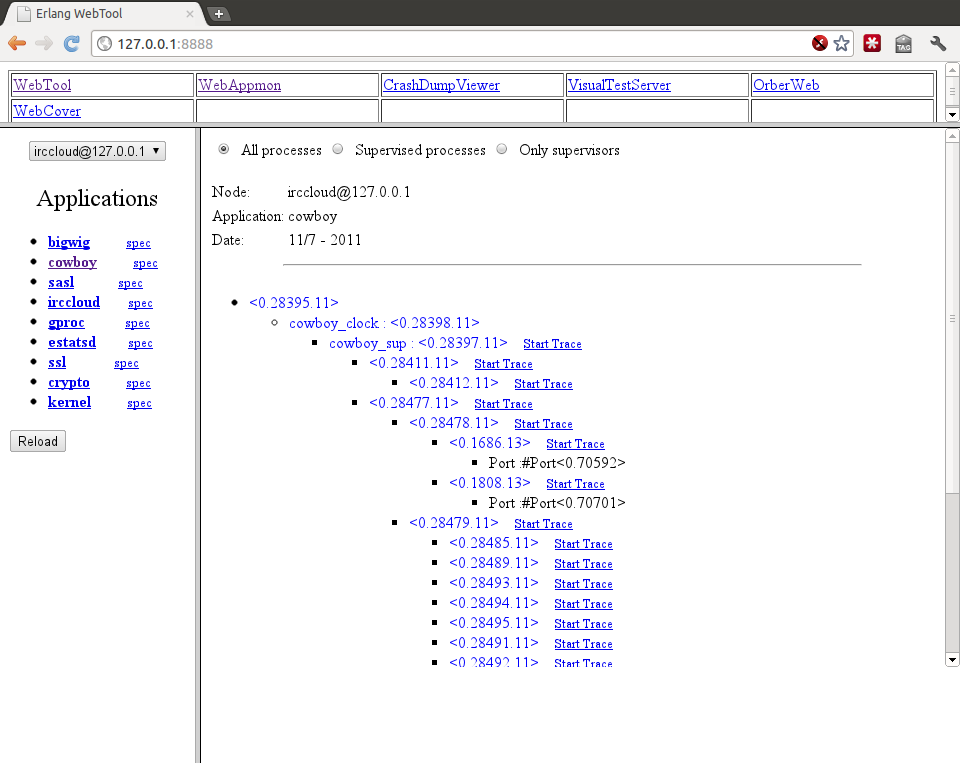Start Trace for process <0.28411.11>
The image size is (960, 763).
pyautogui.click(x=503, y=364)
